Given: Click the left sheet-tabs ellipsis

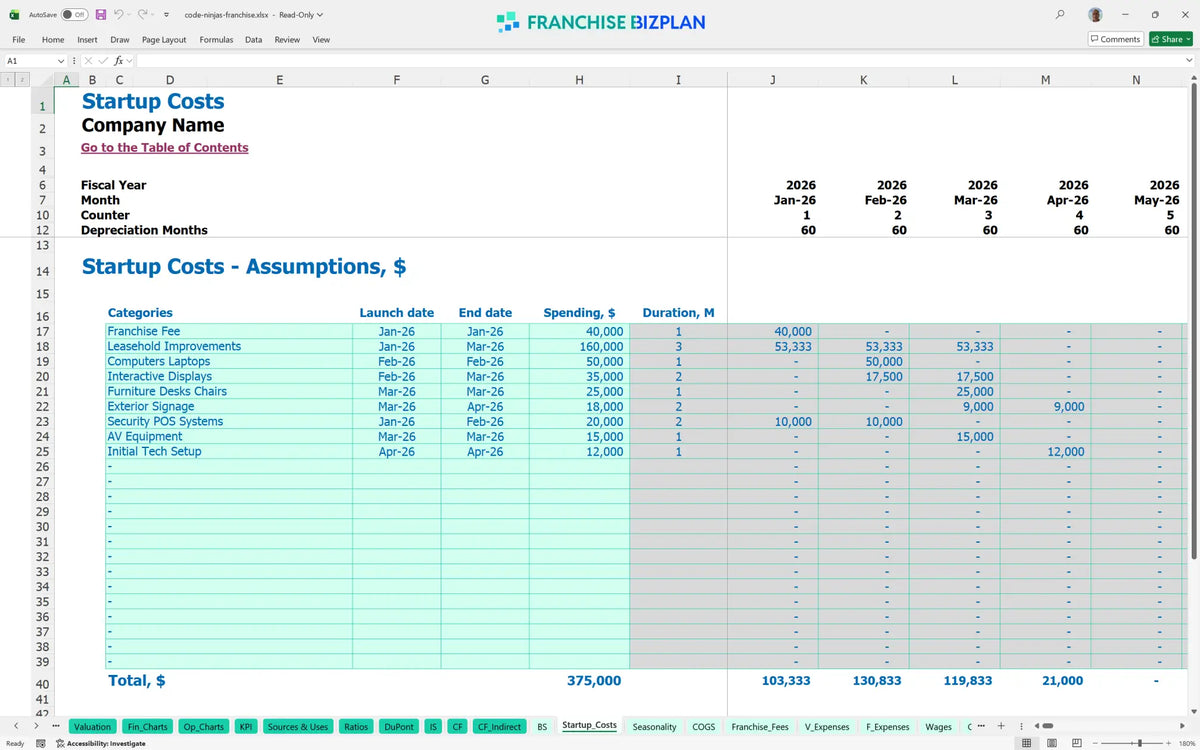Looking at the screenshot, I should (55, 726).
